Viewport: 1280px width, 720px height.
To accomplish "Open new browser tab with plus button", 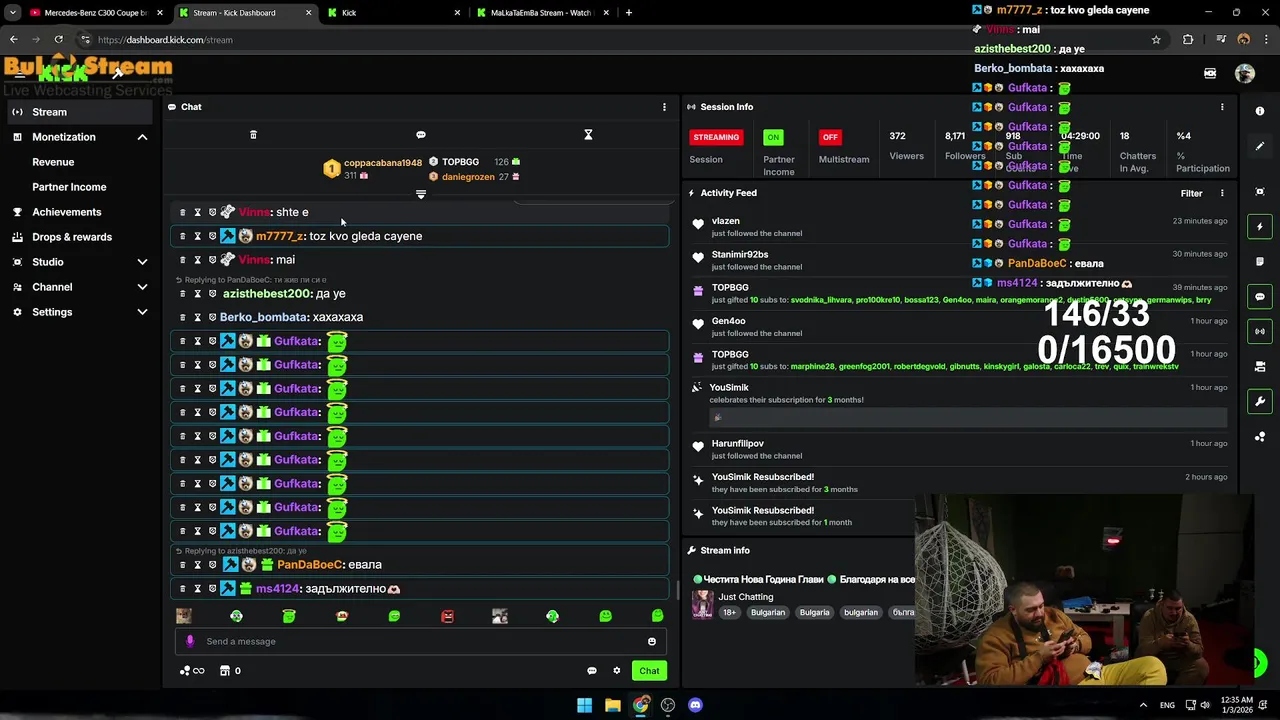I will pos(629,13).
